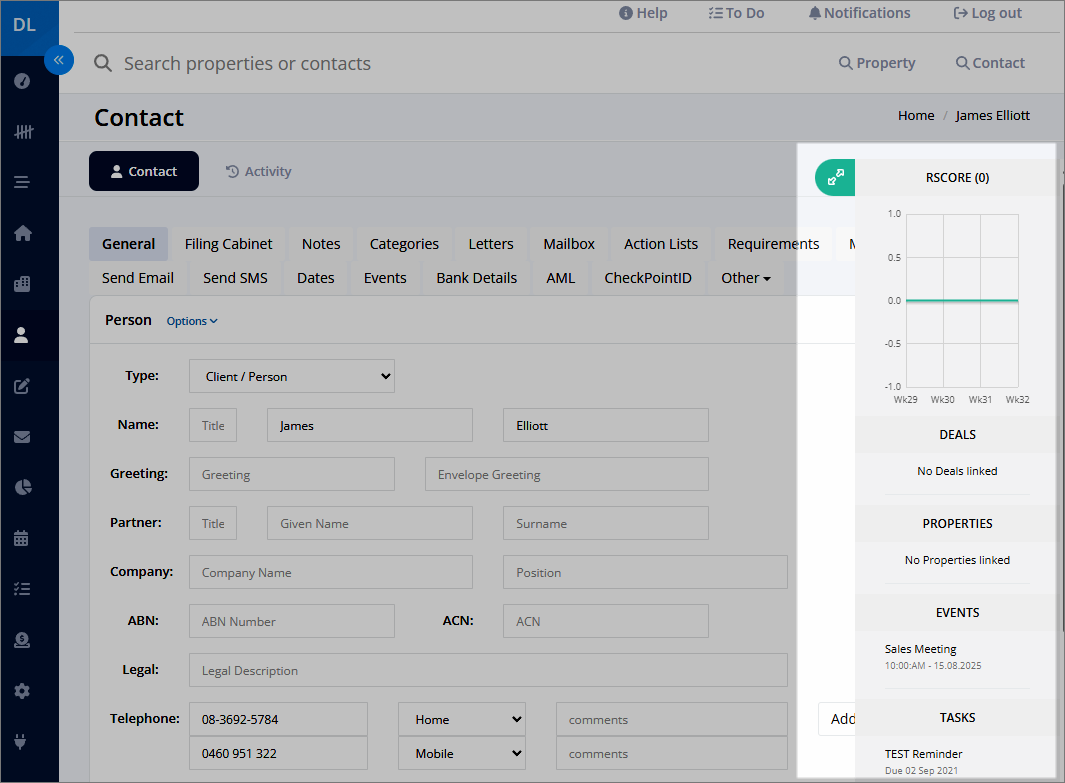Open the Sales Meeting event

click(920, 649)
